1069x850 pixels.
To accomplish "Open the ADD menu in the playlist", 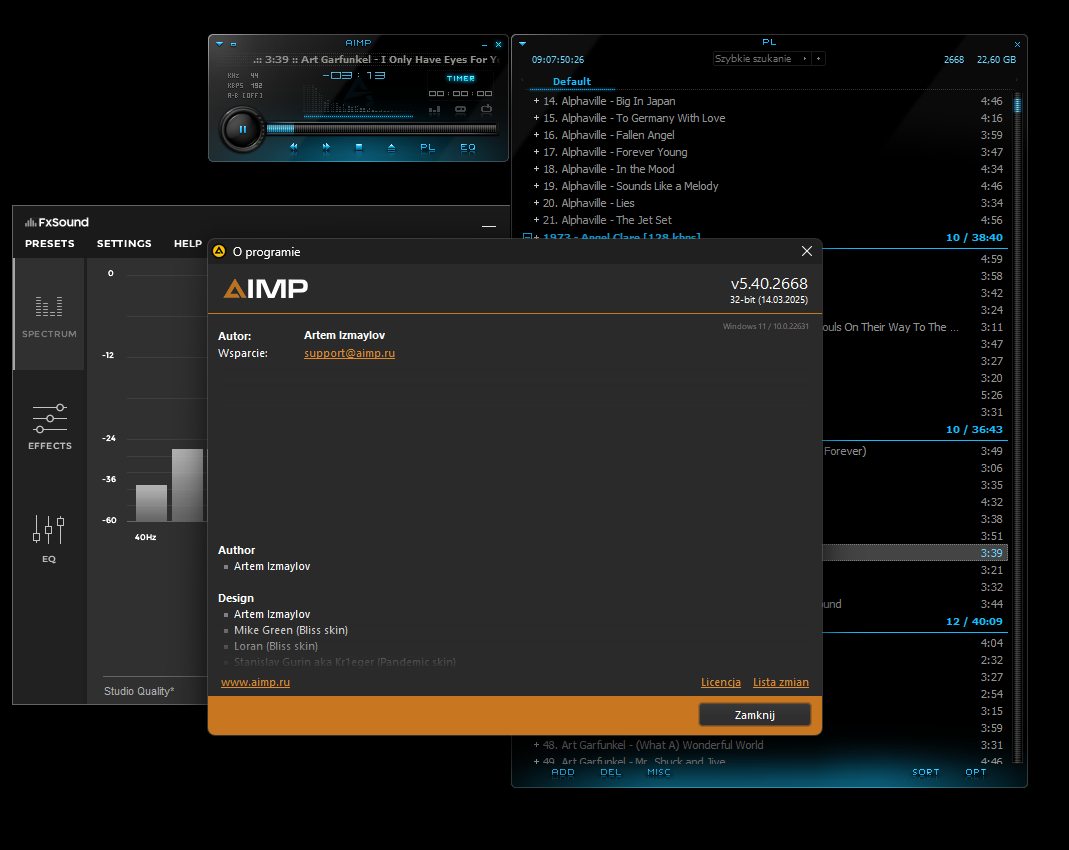I will pyautogui.click(x=563, y=772).
